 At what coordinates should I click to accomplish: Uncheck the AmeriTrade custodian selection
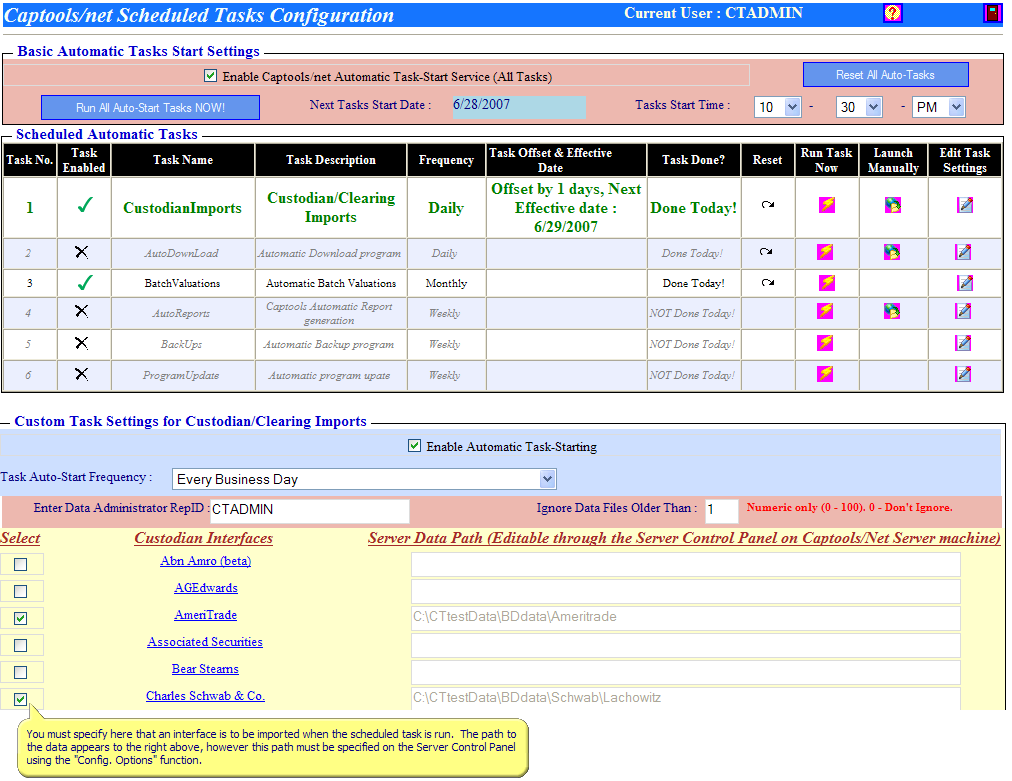(x=21, y=617)
